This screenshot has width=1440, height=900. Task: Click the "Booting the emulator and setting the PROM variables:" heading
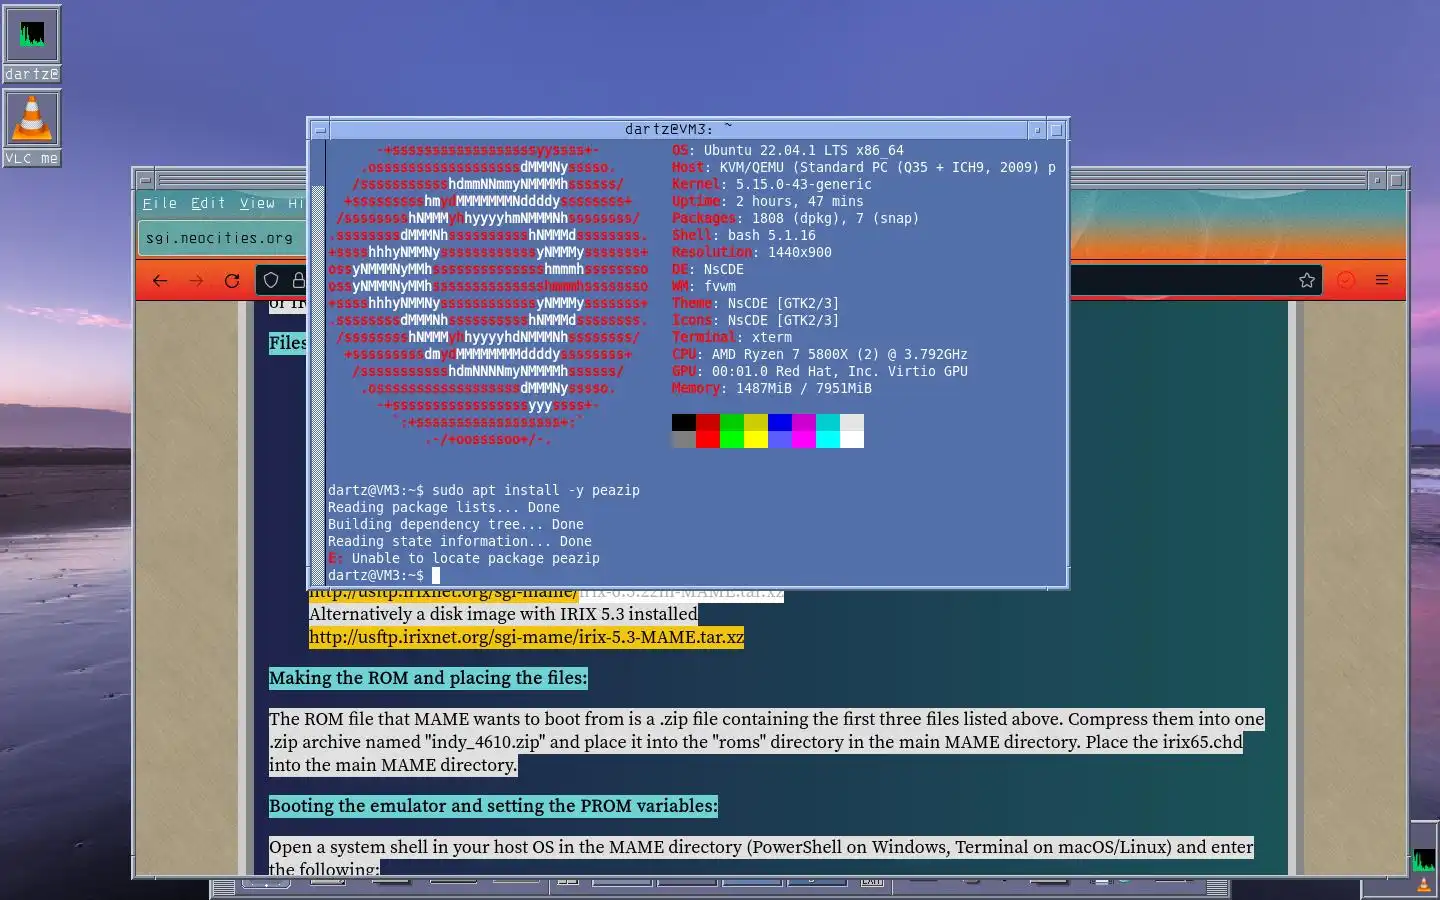click(x=493, y=806)
